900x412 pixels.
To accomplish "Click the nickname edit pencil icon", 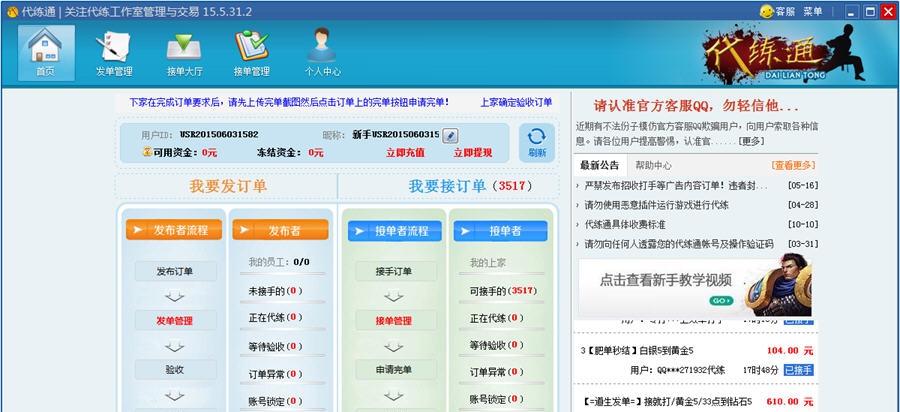I will coord(451,135).
